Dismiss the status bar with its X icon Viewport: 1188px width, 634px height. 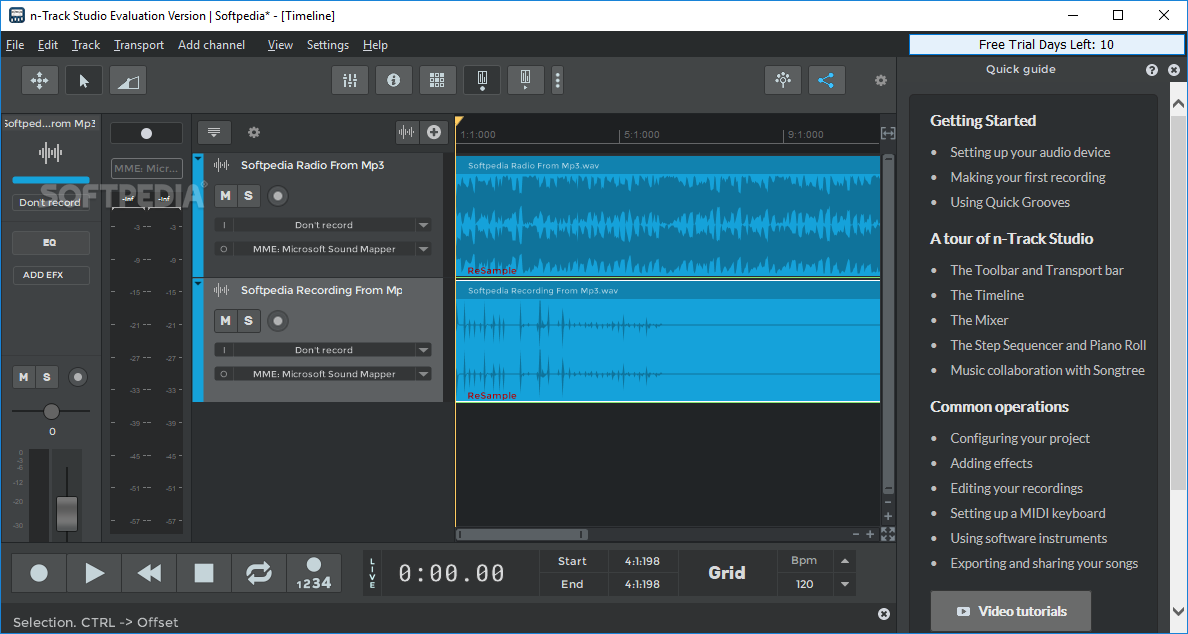click(x=884, y=614)
